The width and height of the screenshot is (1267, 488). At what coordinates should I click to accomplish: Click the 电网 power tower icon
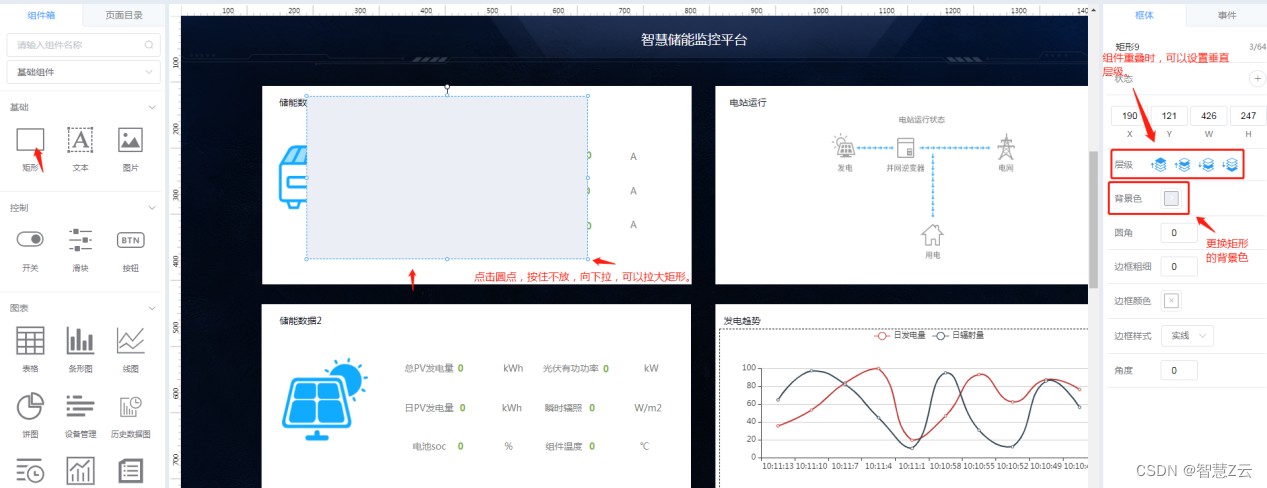[x=1005, y=148]
